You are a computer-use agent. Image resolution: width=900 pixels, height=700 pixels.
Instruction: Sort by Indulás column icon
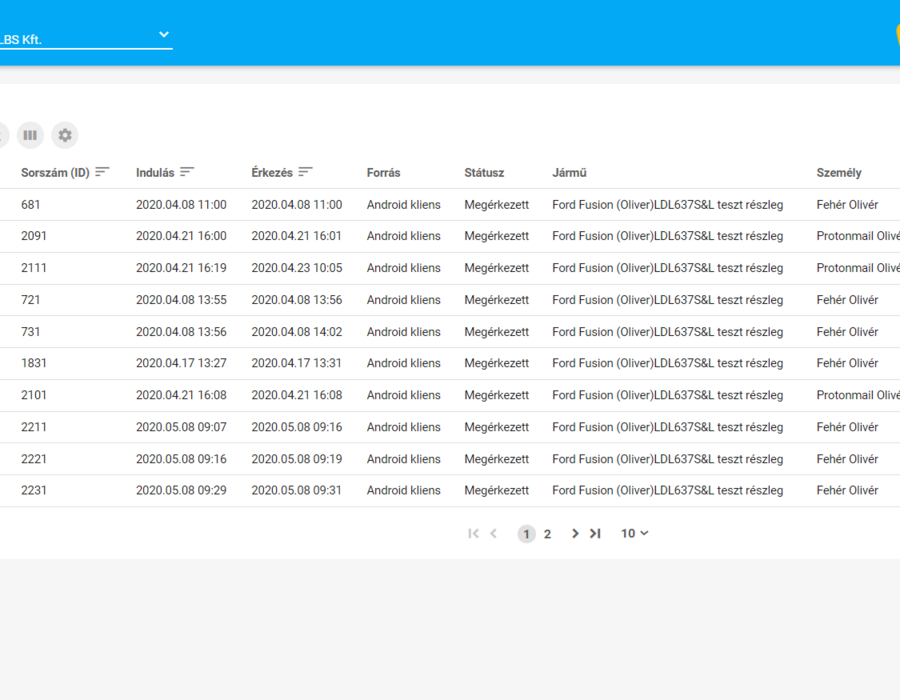(x=187, y=172)
